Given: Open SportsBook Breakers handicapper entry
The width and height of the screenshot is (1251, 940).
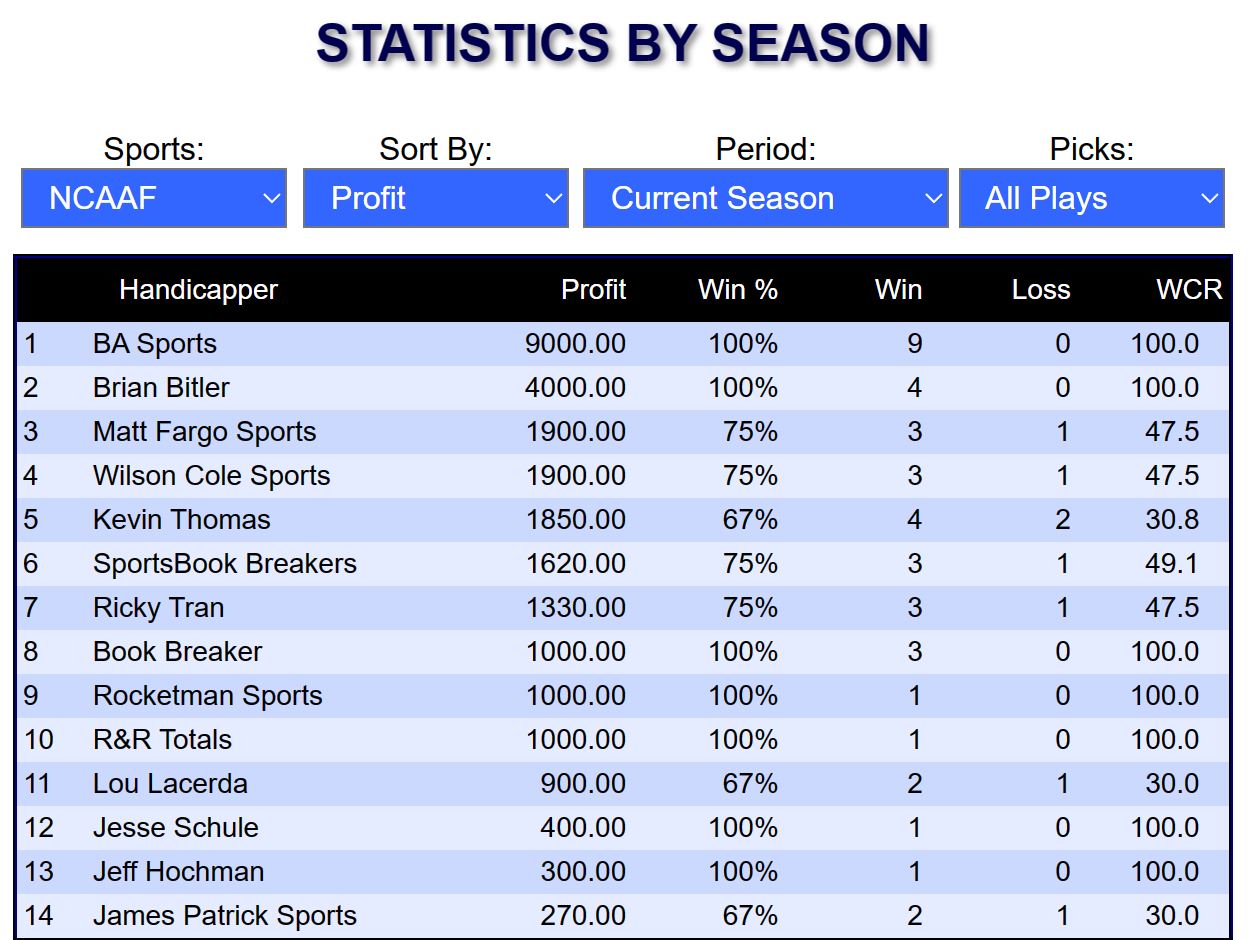Looking at the screenshot, I should 225,564.
